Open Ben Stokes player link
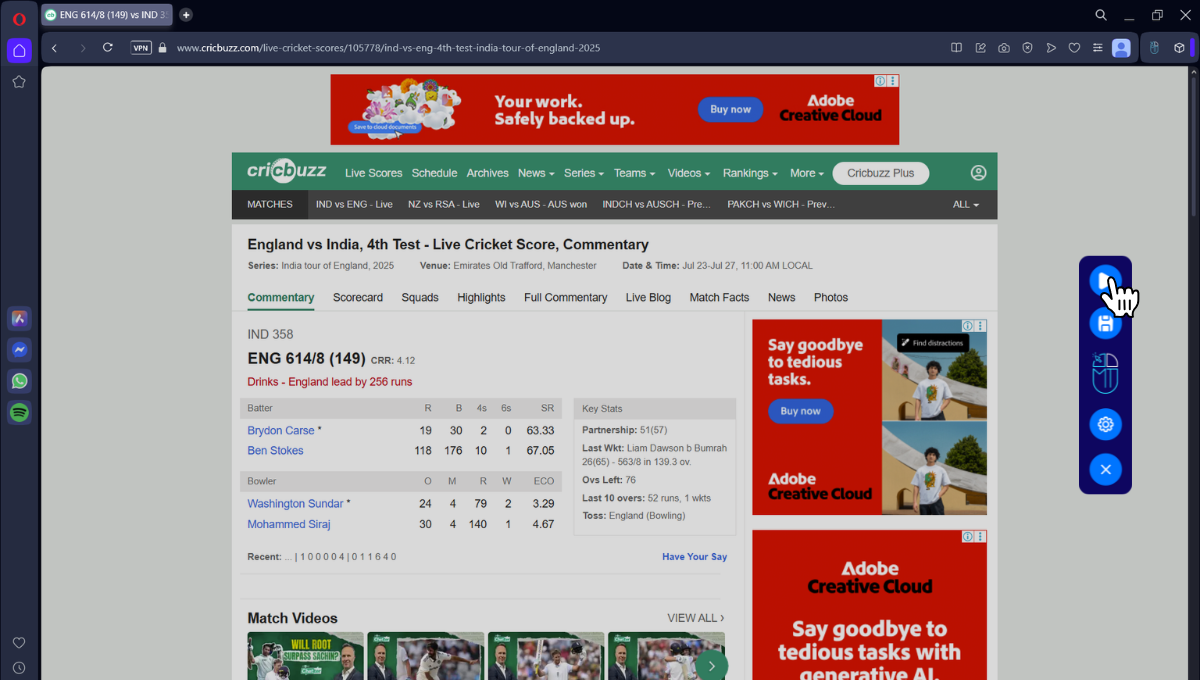The image size is (1200, 680). click(x=275, y=451)
